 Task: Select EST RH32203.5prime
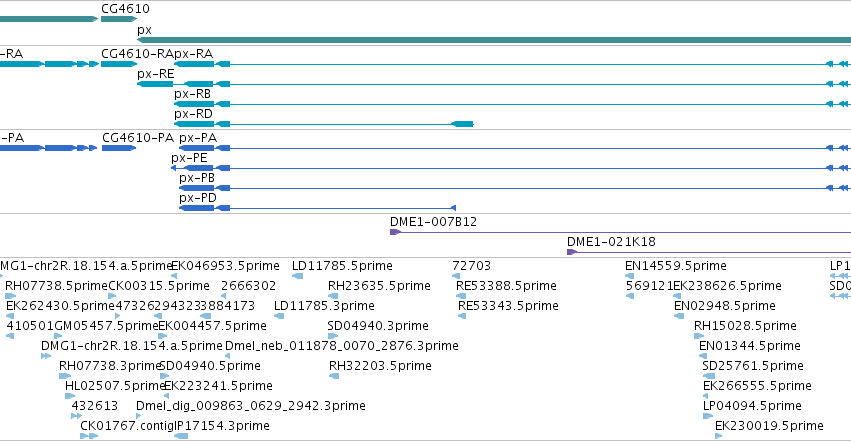(x=380, y=366)
